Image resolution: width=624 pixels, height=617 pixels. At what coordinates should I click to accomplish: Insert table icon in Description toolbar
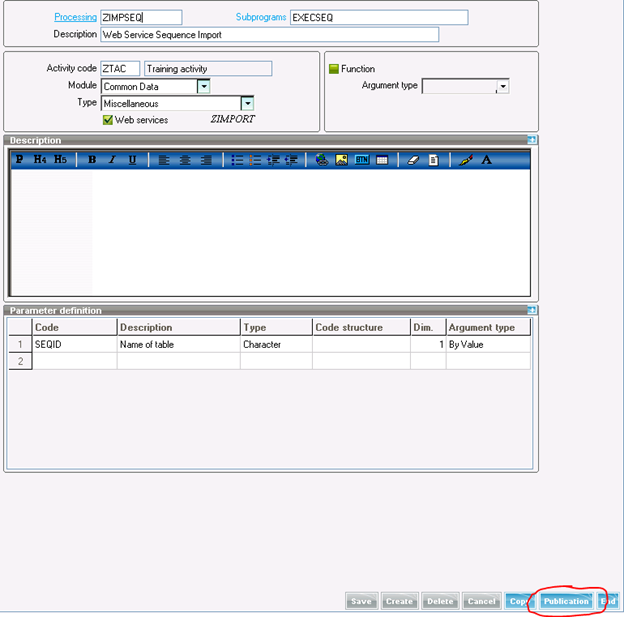382,160
